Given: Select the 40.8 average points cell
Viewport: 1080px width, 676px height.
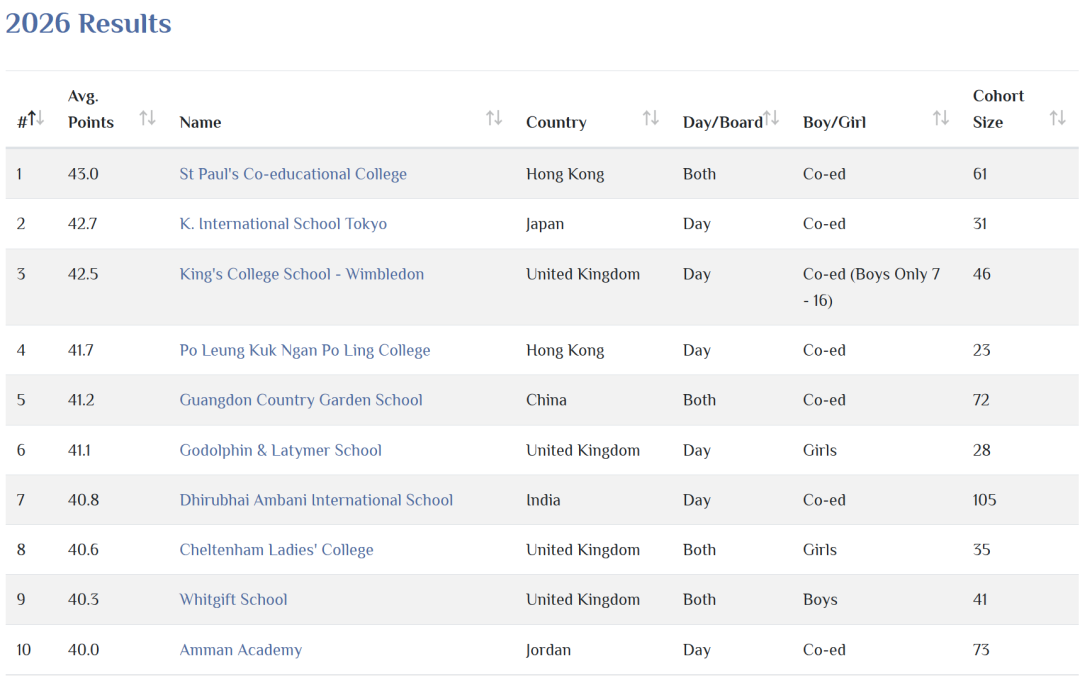Looking at the screenshot, I should [x=83, y=500].
